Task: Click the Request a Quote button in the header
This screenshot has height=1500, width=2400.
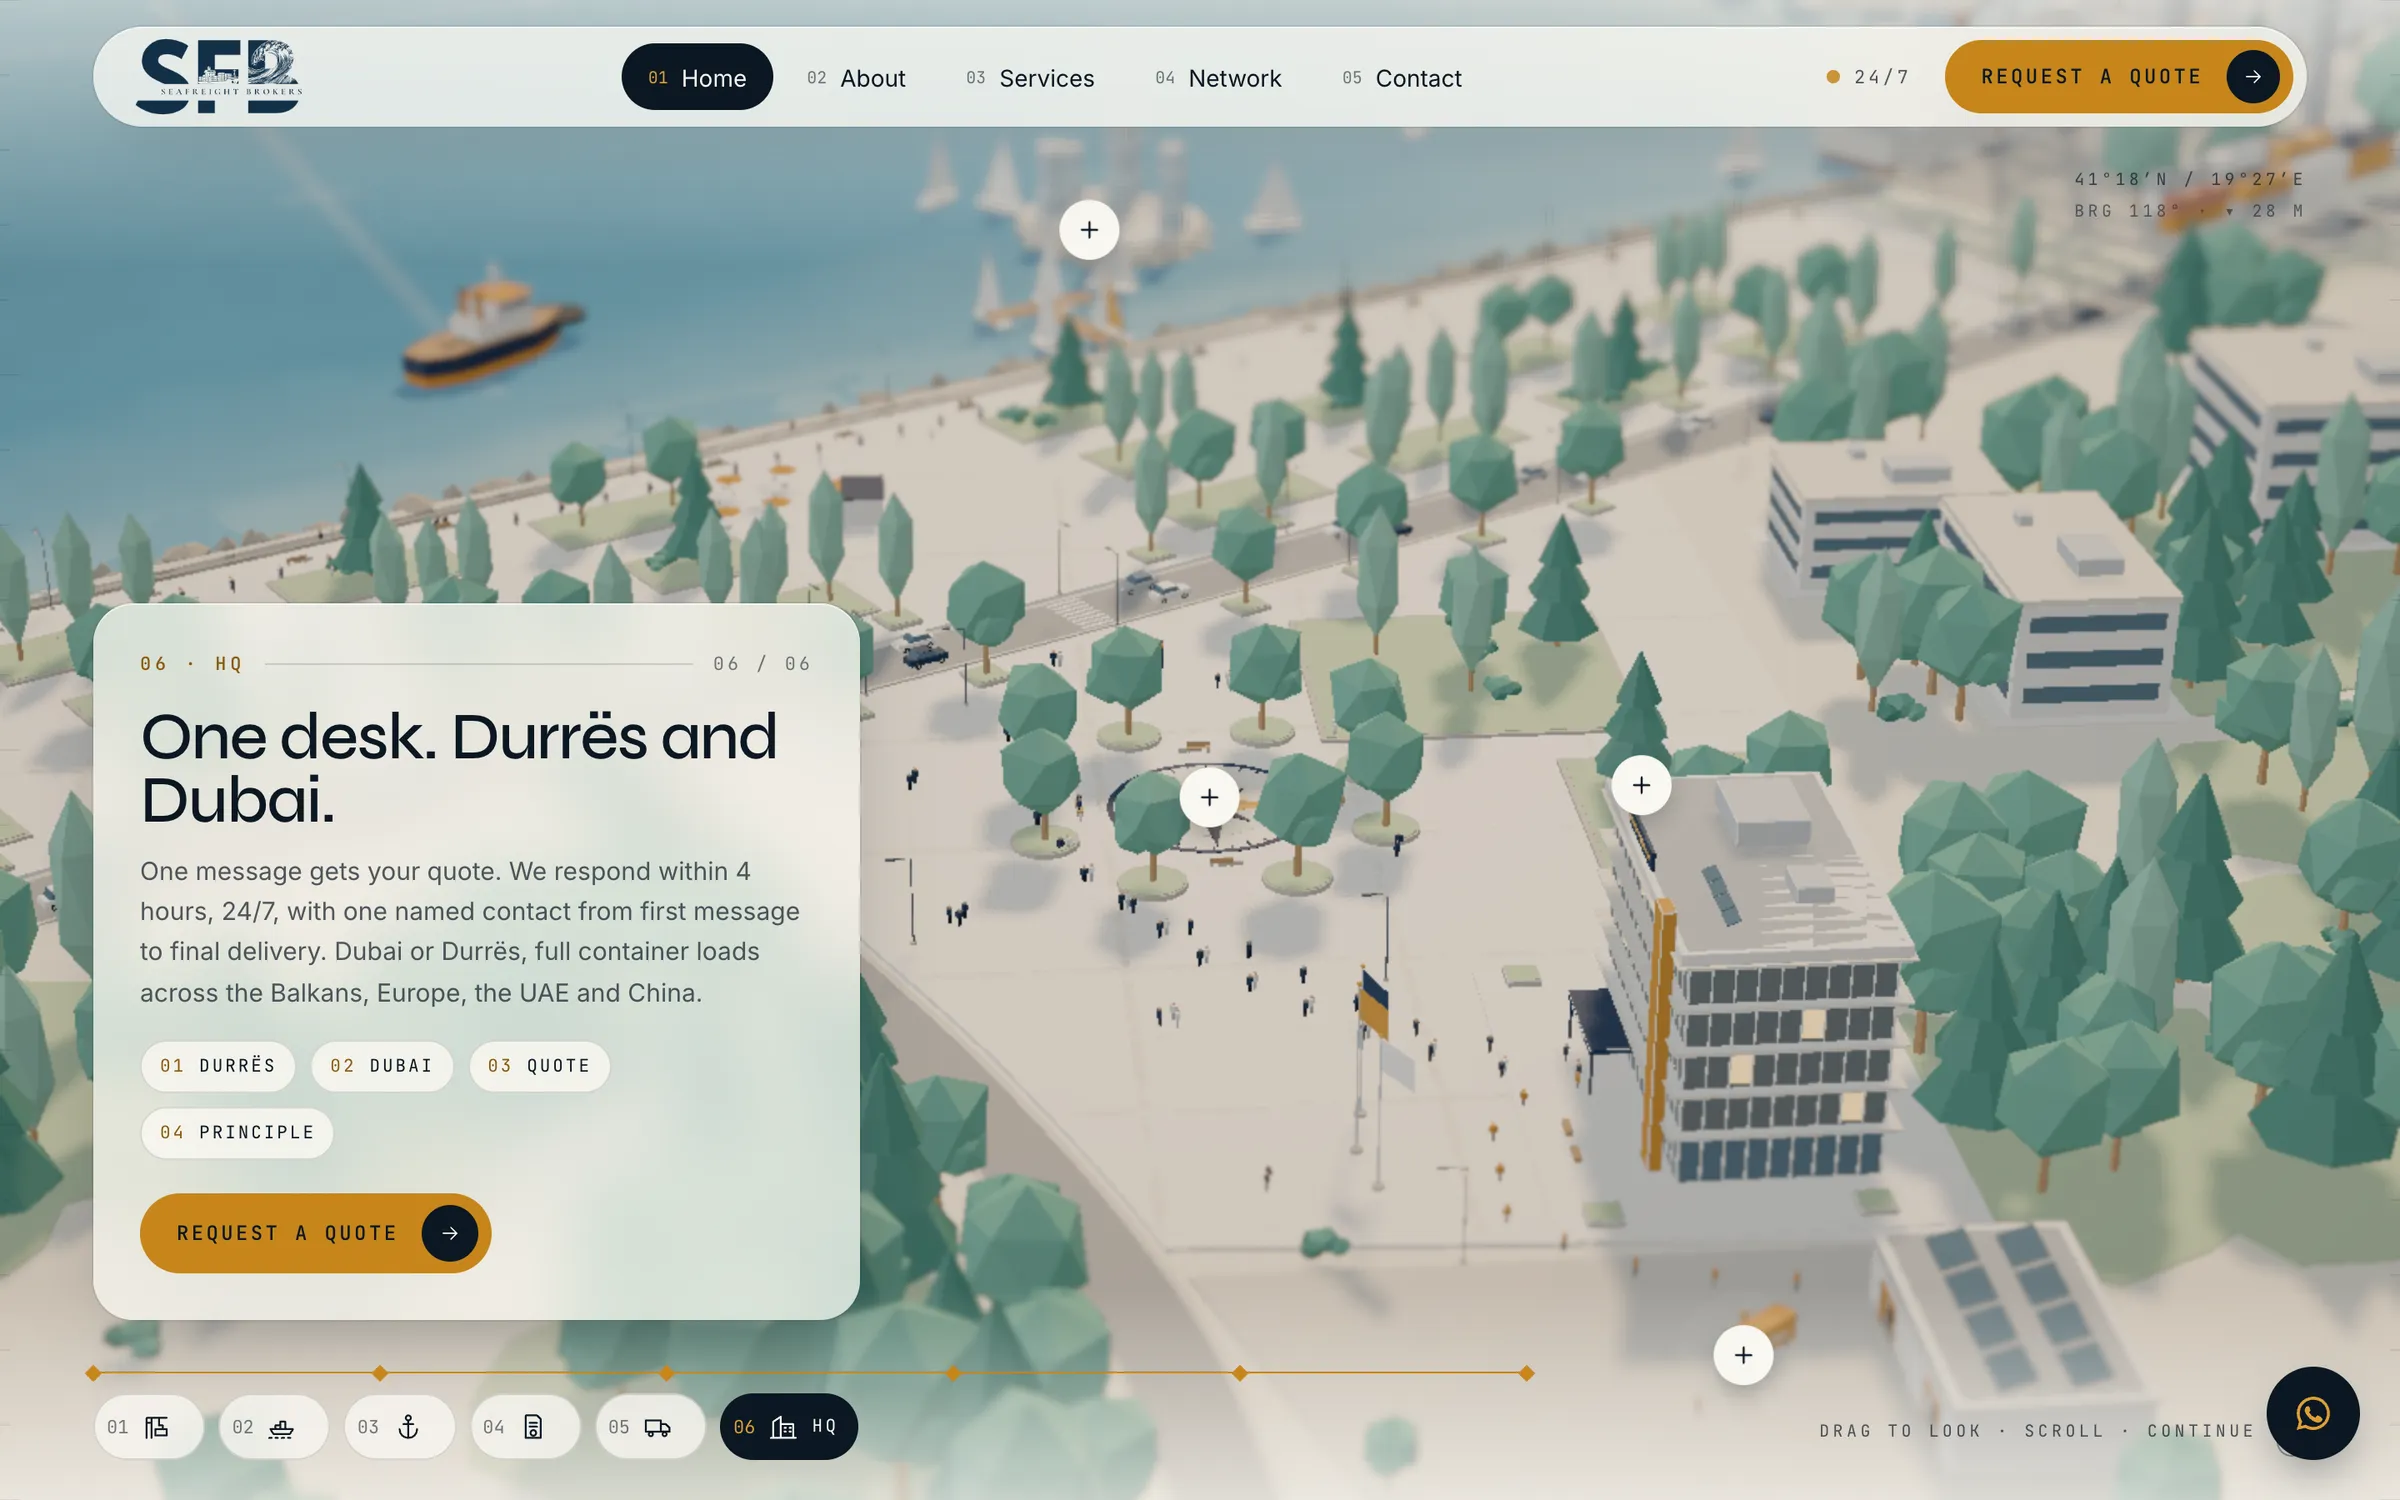Action: [2118, 77]
